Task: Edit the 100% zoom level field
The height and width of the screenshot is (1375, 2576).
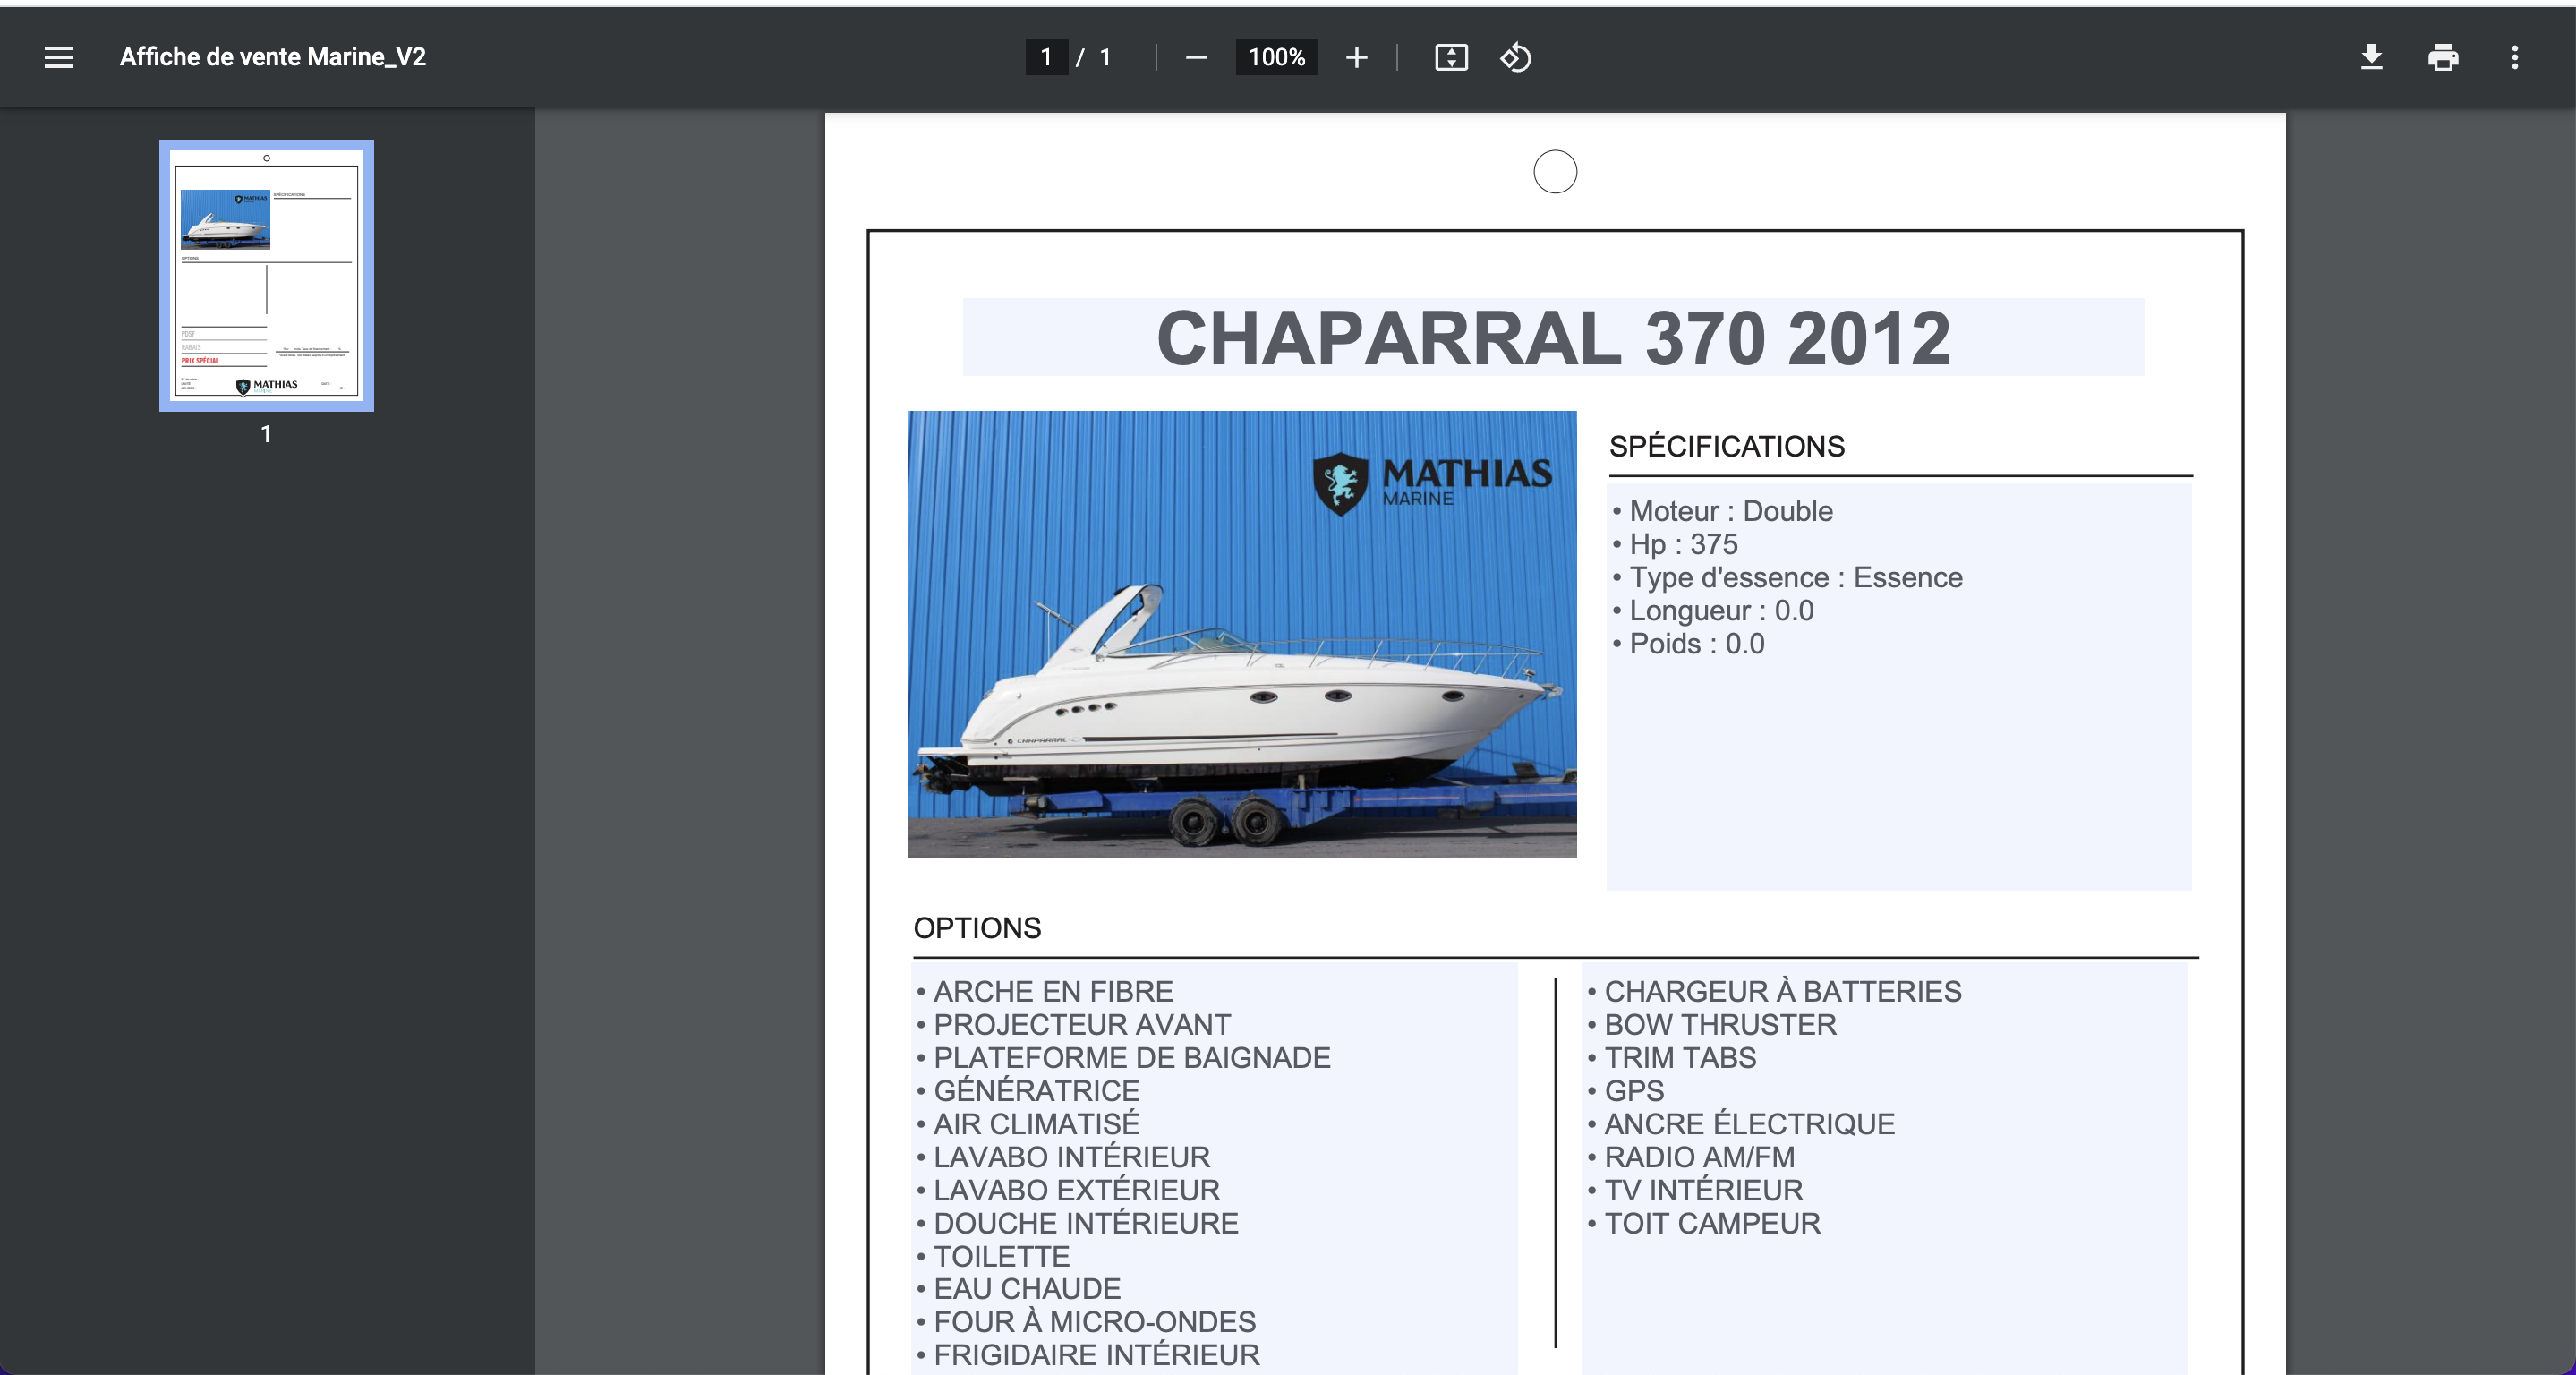Action: [x=1276, y=57]
